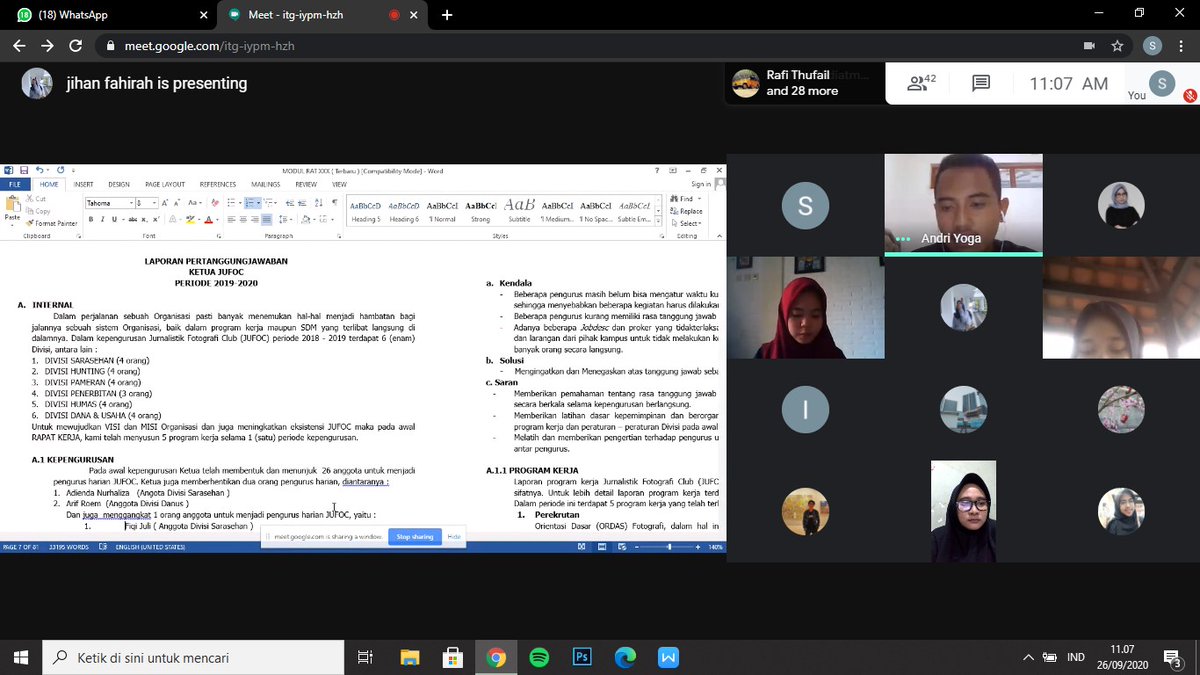Hide the screen sharing notification bar
1200x675 pixels.
tap(455, 536)
